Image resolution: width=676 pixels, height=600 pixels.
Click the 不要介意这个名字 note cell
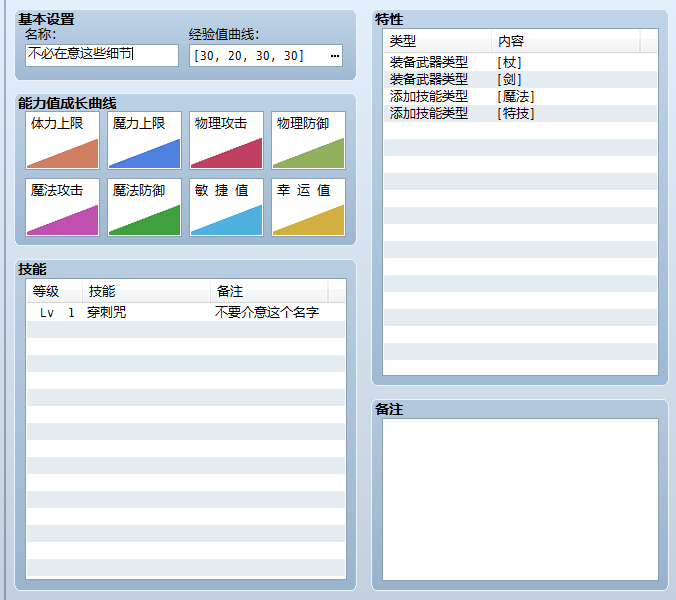(267, 312)
